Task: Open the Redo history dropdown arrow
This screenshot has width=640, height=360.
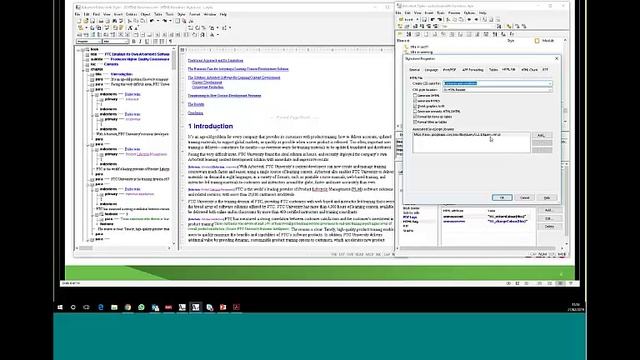Action: pyautogui.click(x=171, y=21)
